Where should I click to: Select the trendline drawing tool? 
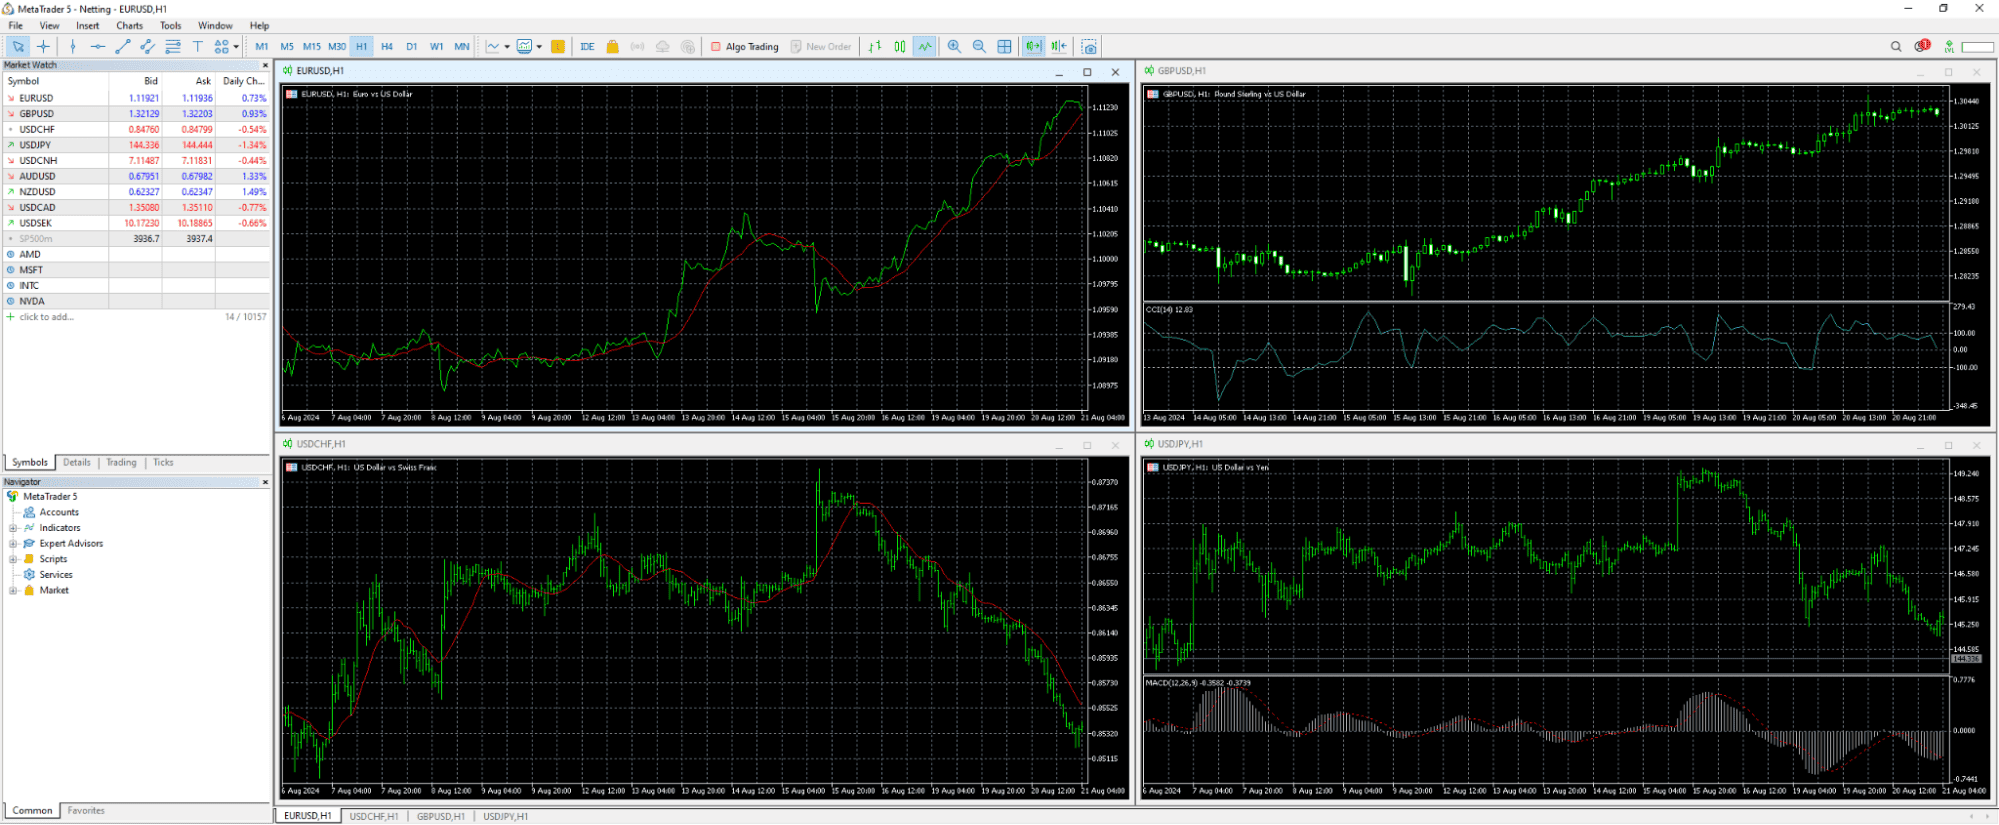(x=123, y=47)
